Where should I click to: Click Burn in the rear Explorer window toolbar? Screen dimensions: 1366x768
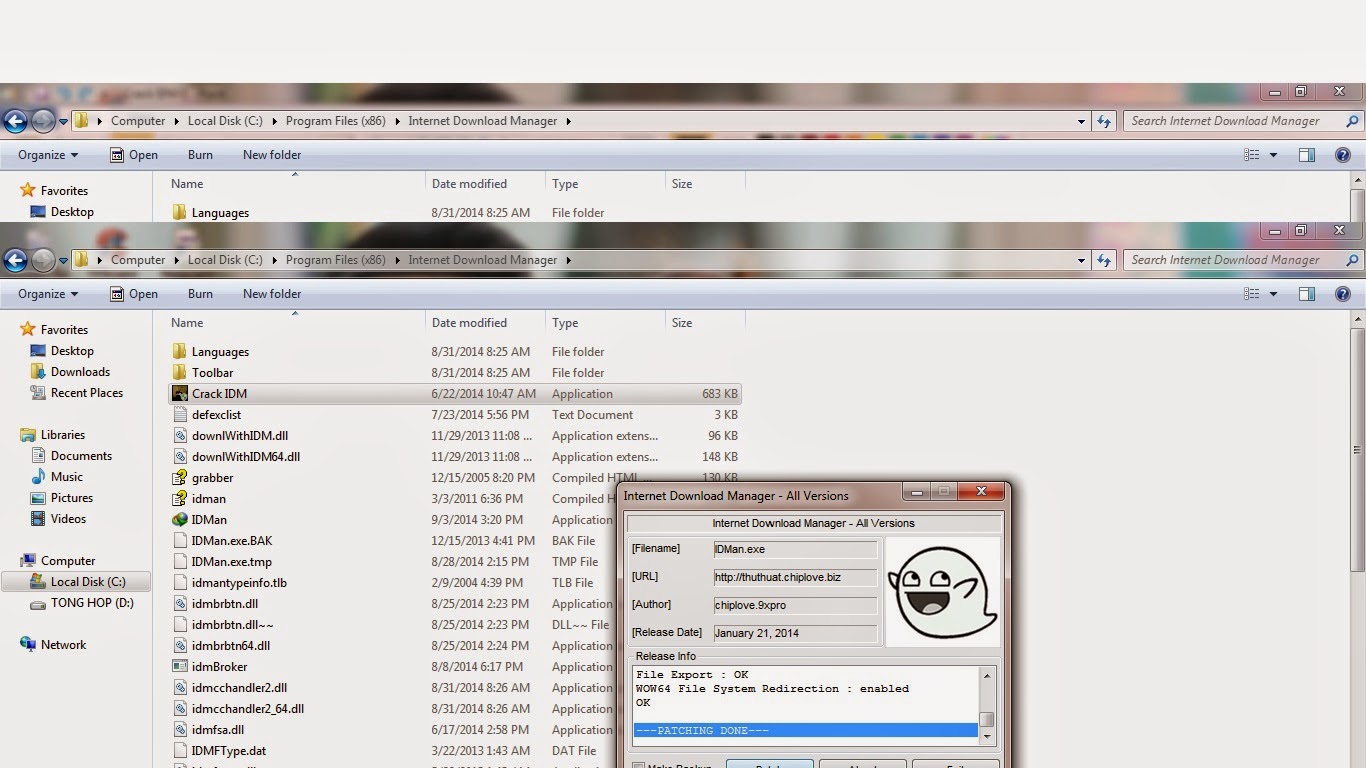click(200, 155)
